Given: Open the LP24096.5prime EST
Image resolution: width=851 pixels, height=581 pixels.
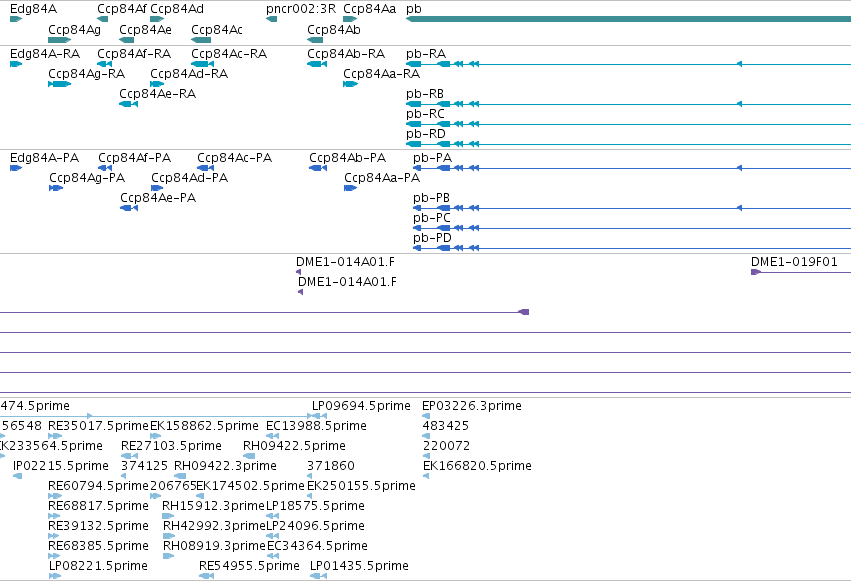Looking at the screenshot, I should click(273, 536).
